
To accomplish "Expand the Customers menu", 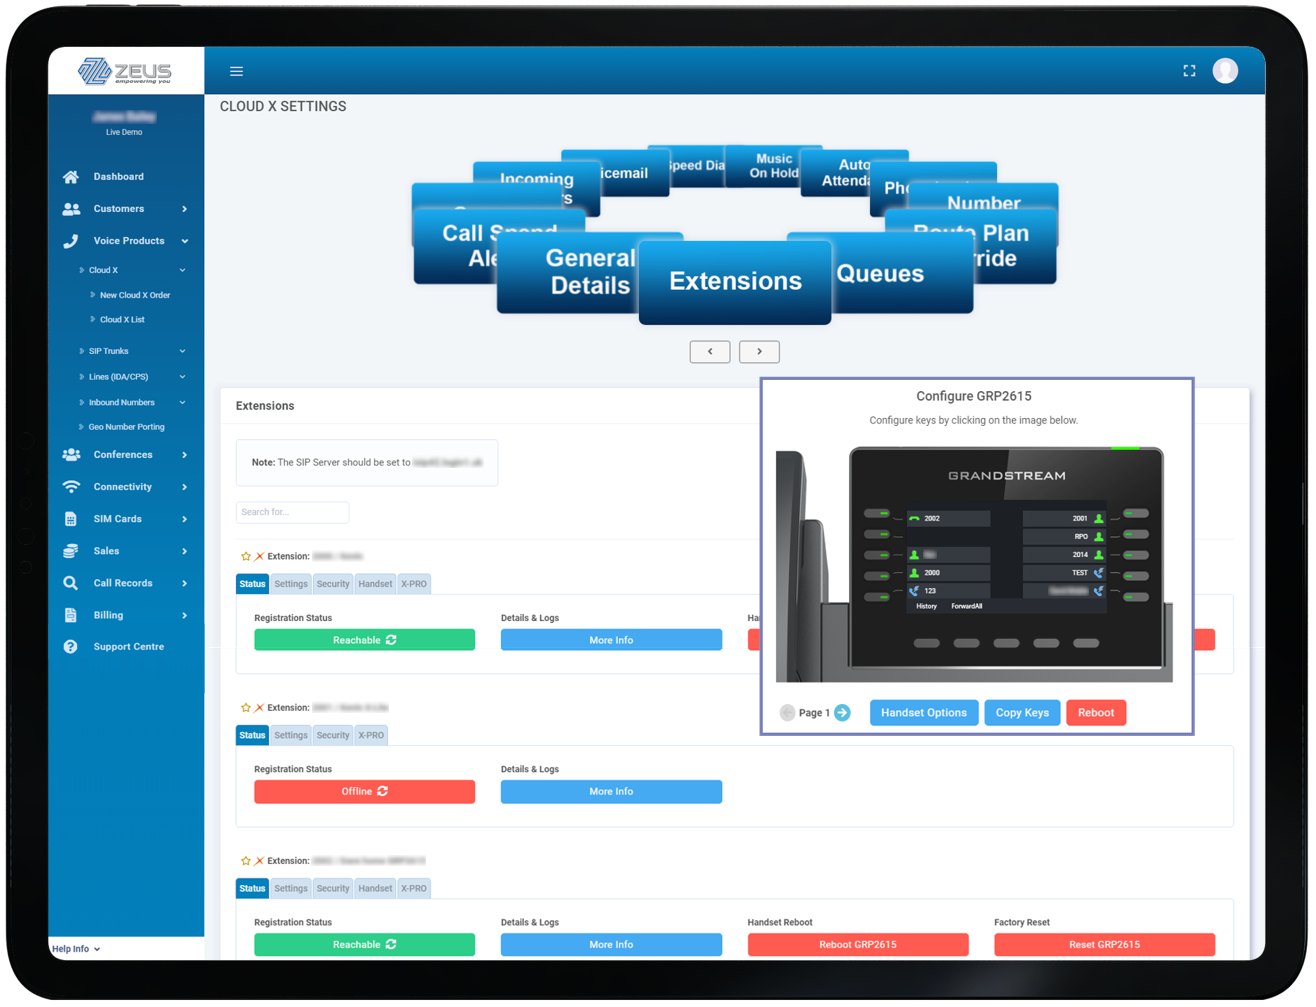I will click(185, 209).
